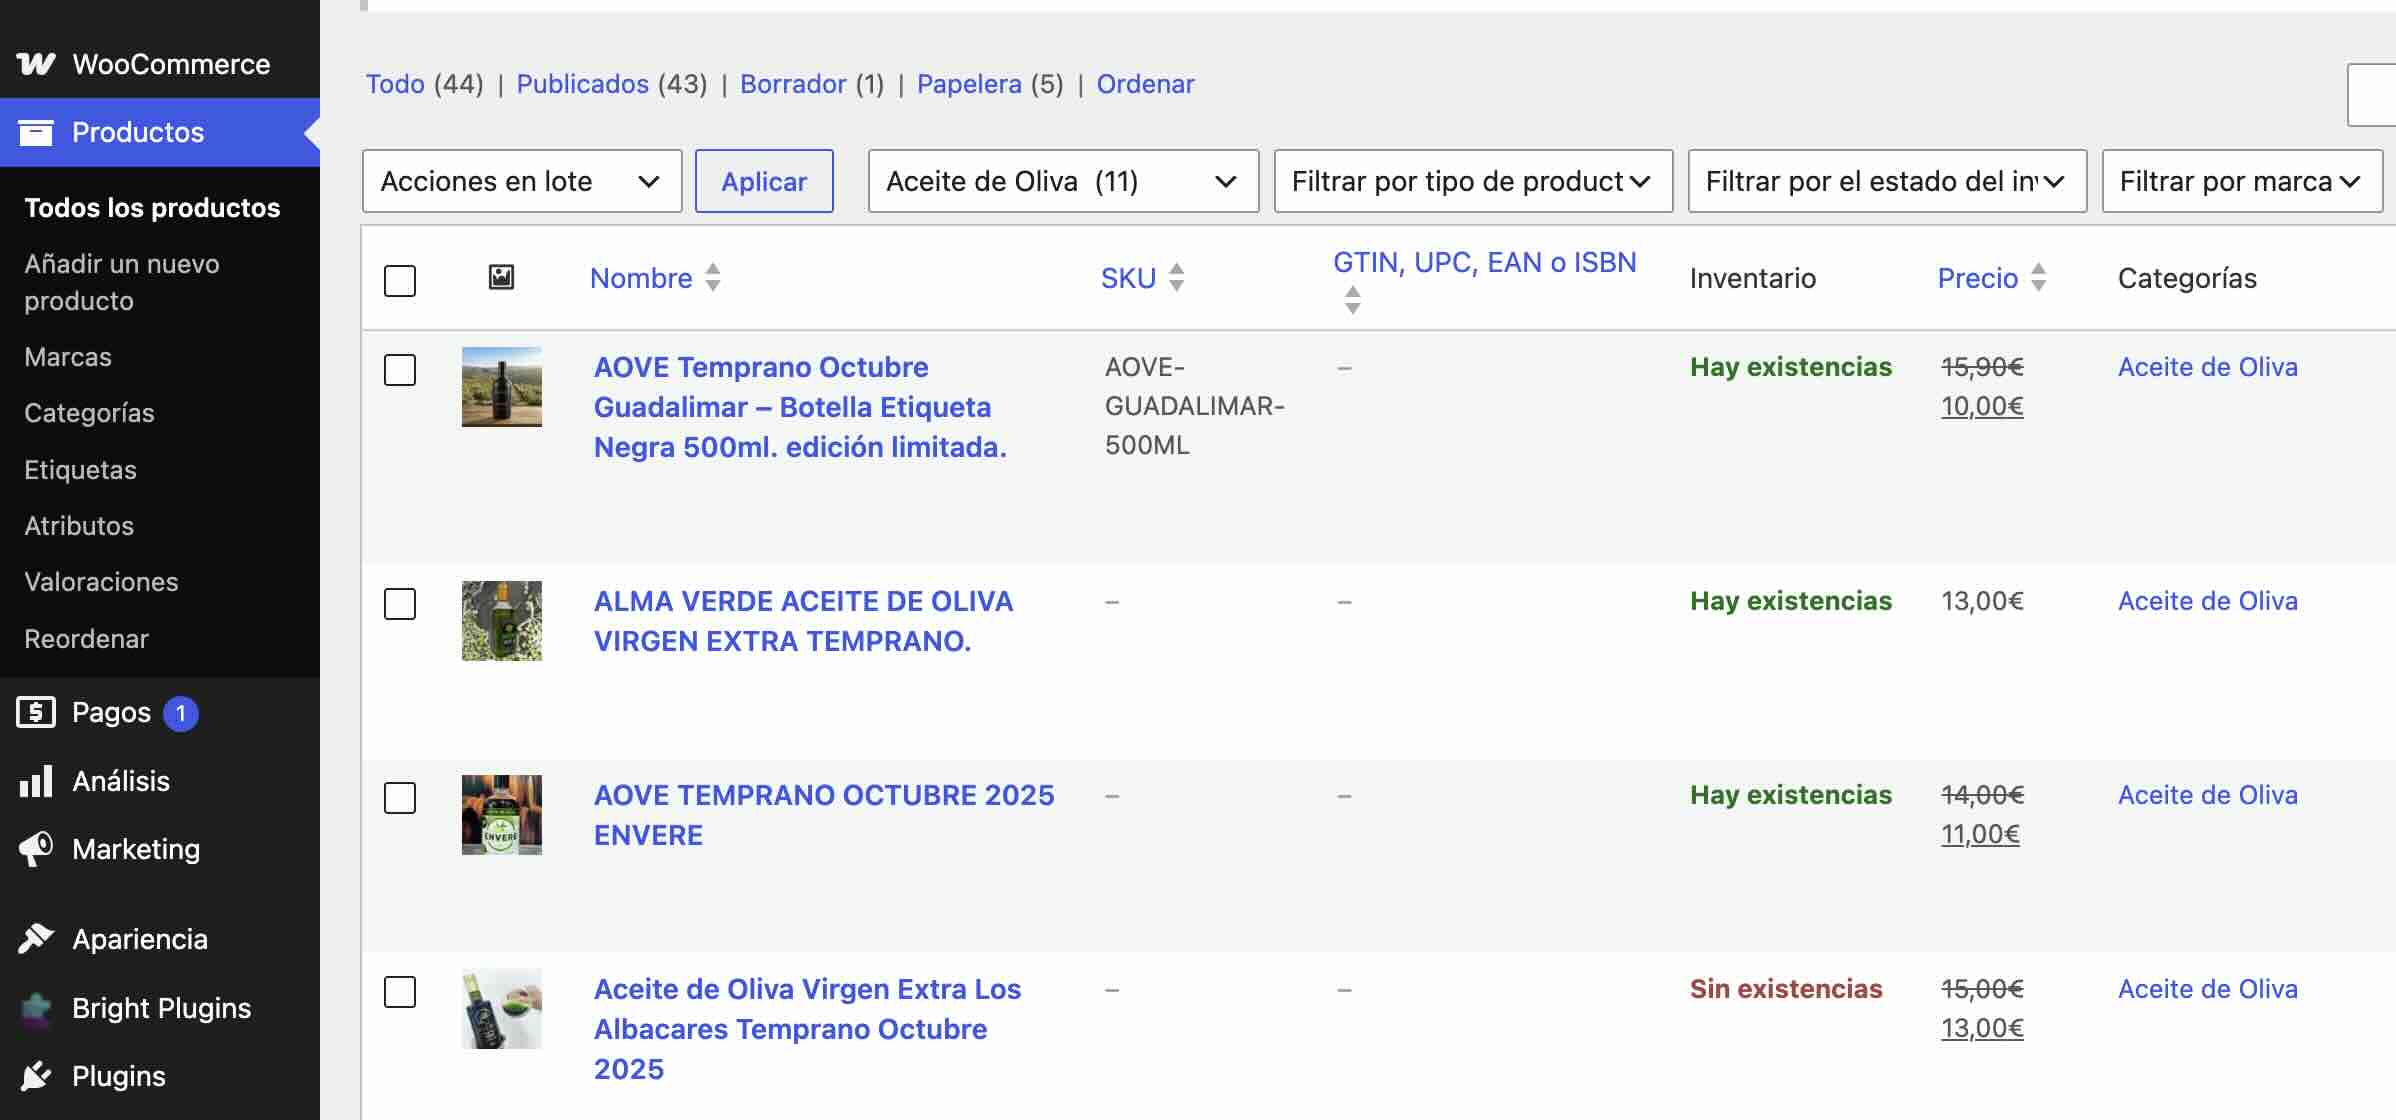Click the Productos archive icon in sidebar
2396x1120 pixels.
(x=35, y=132)
